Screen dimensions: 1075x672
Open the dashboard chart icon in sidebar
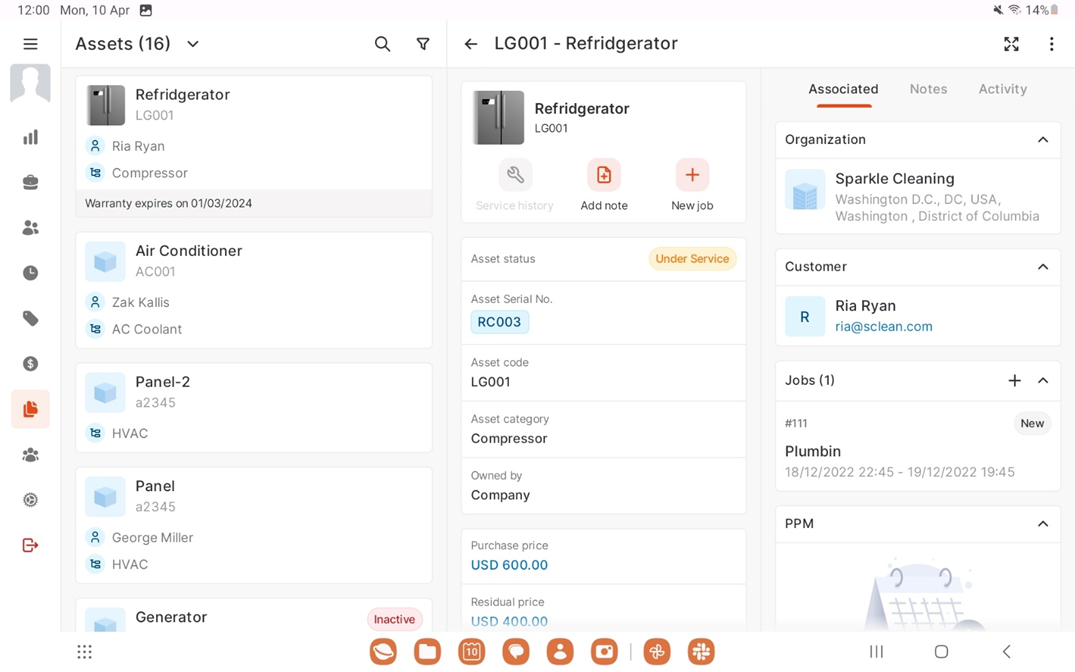(x=30, y=137)
